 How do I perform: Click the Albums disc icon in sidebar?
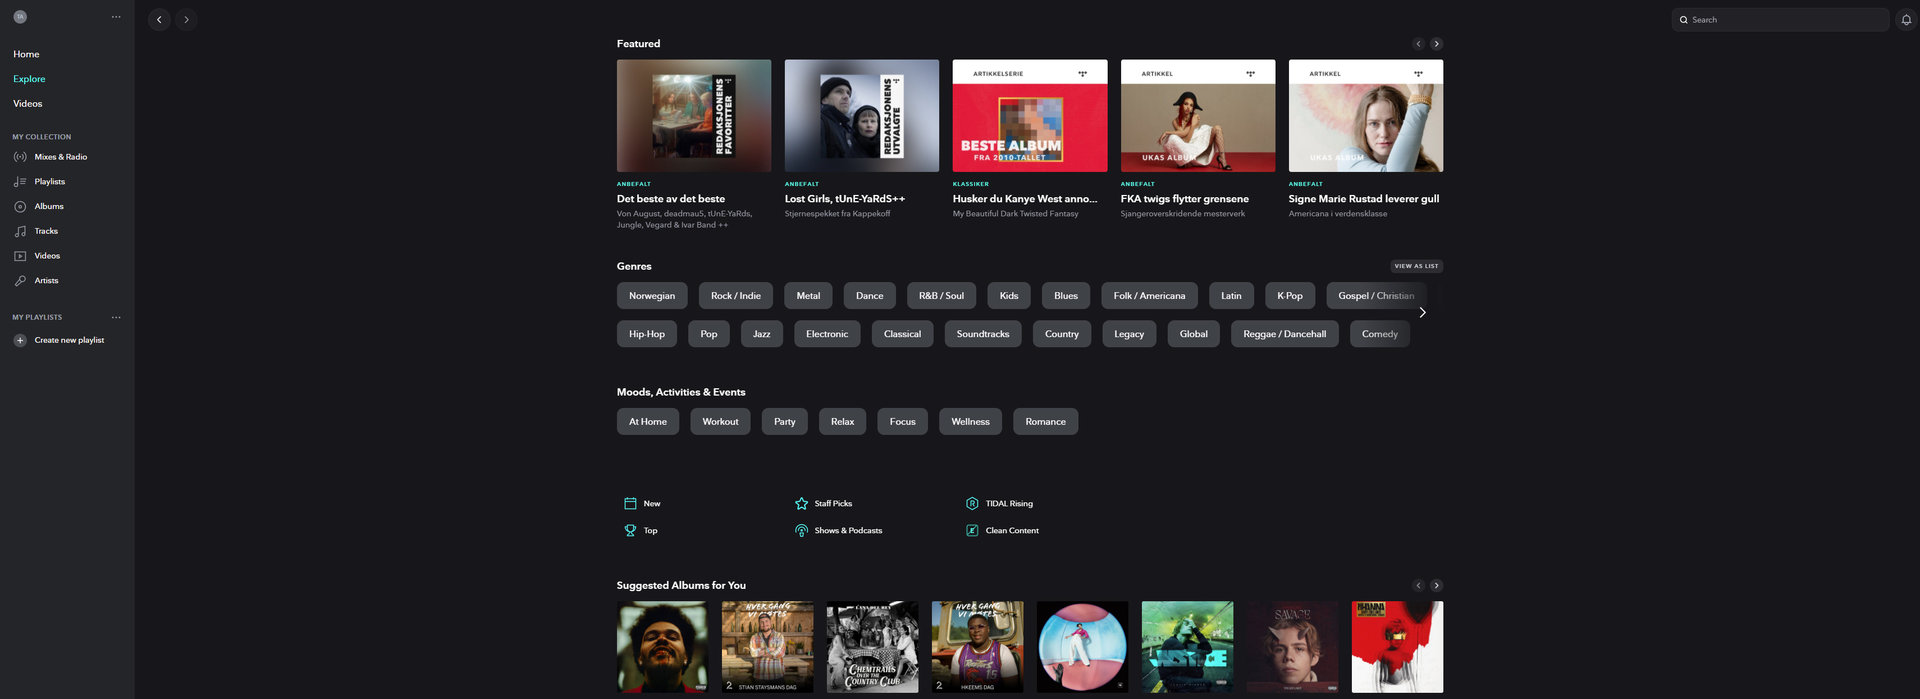pos(20,207)
